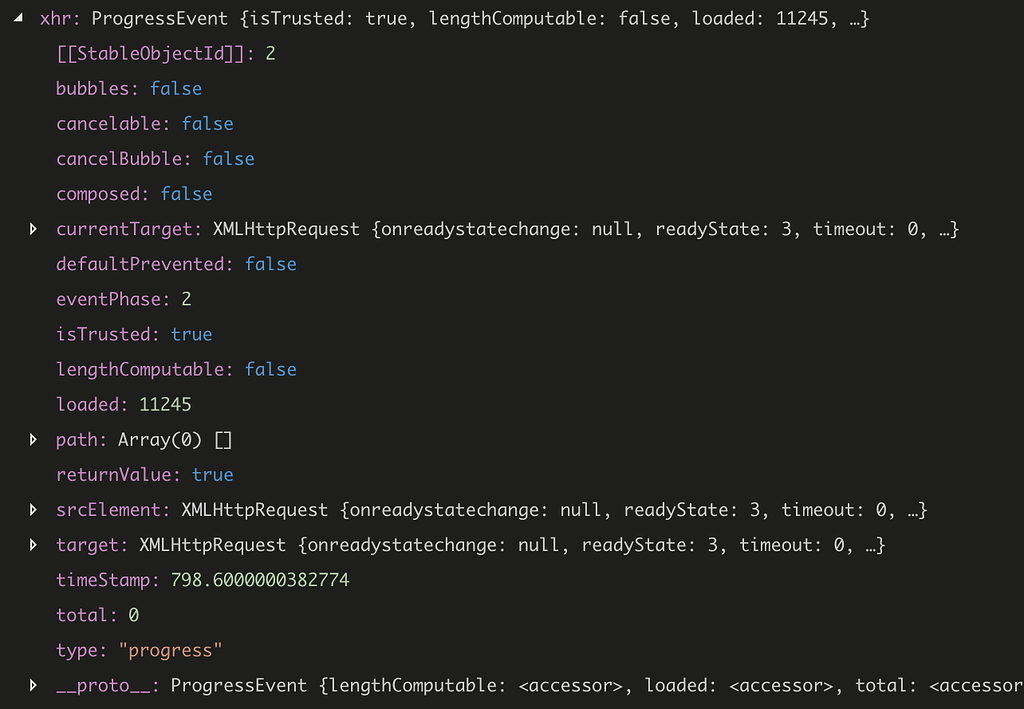Select the total property row
This screenshot has height=709, width=1024.
pyautogui.click(x=82, y=615)
